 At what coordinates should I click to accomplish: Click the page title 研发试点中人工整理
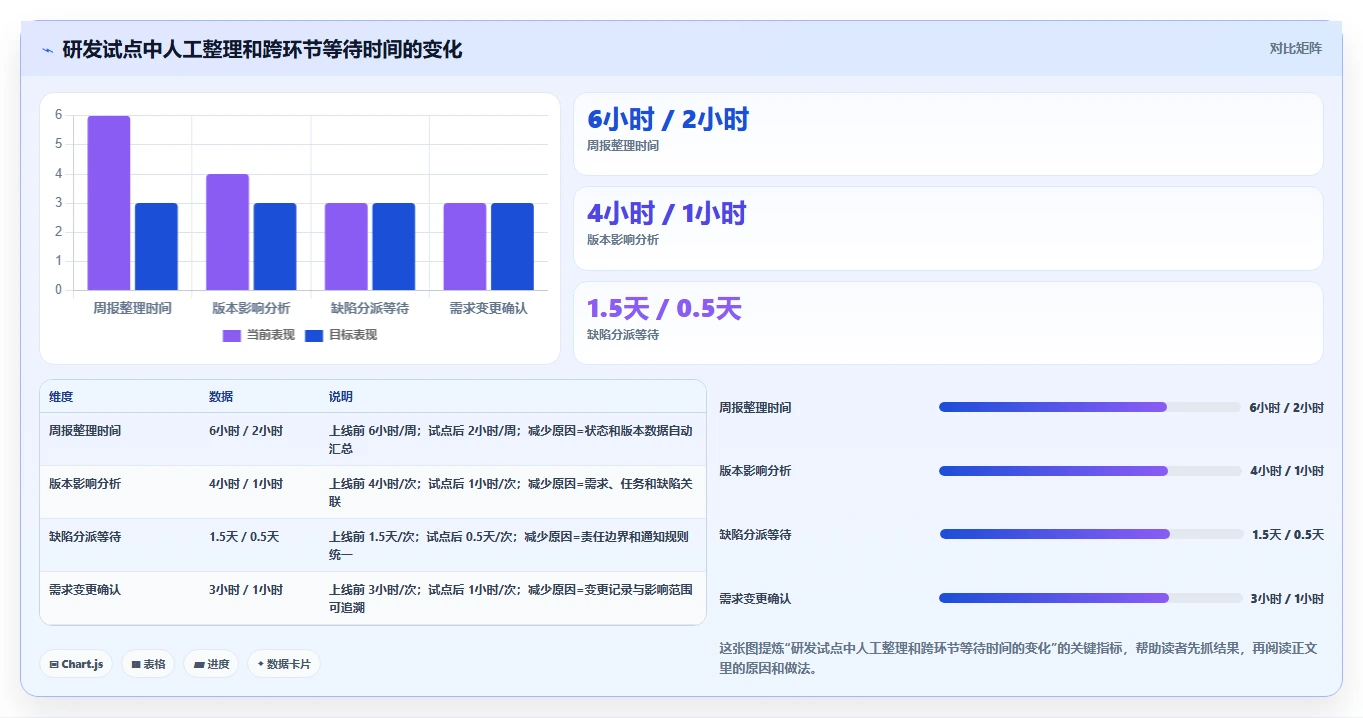tap(263, 50)
